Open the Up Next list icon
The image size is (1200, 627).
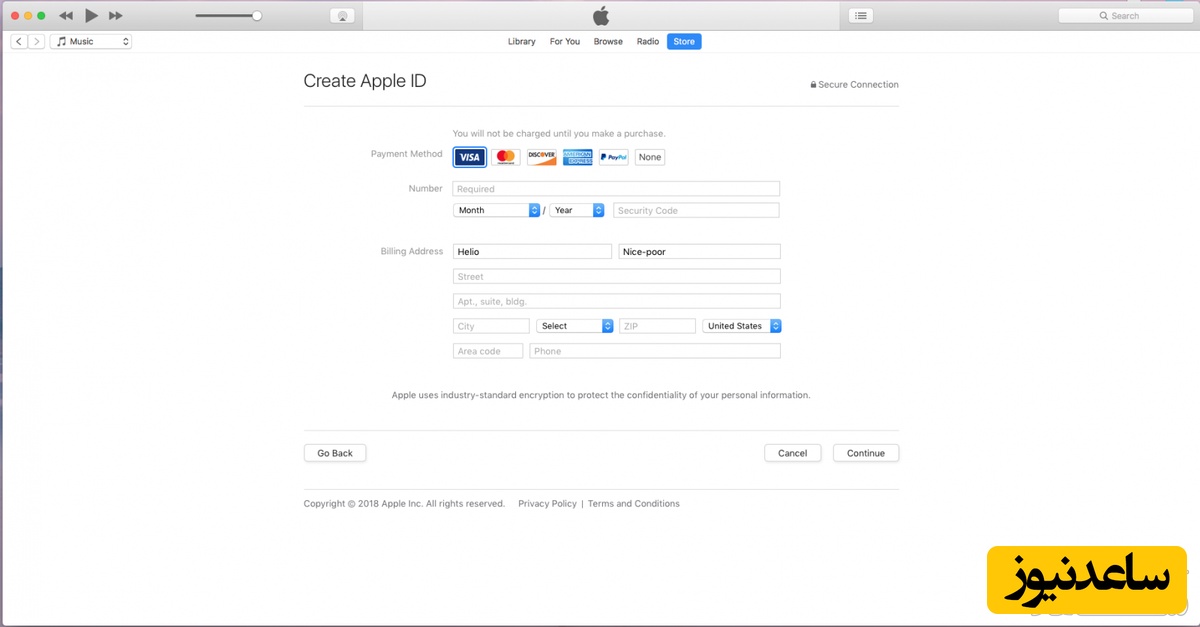pos(861,16)
